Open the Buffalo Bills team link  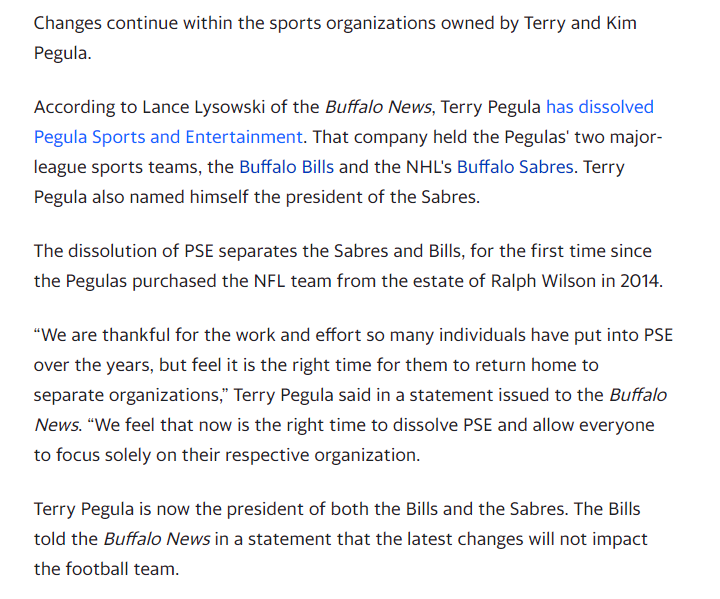click(x=287, y=167)
